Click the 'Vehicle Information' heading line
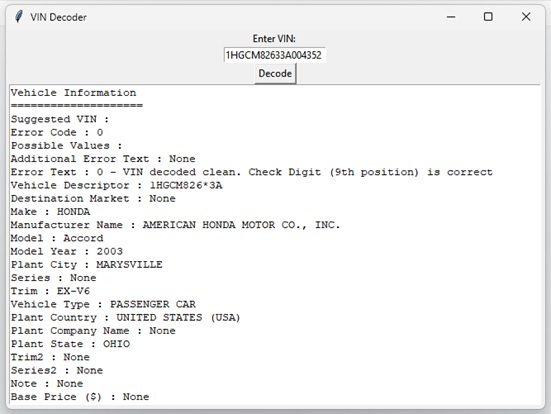The image size is (551, 414). click(73, 93)
